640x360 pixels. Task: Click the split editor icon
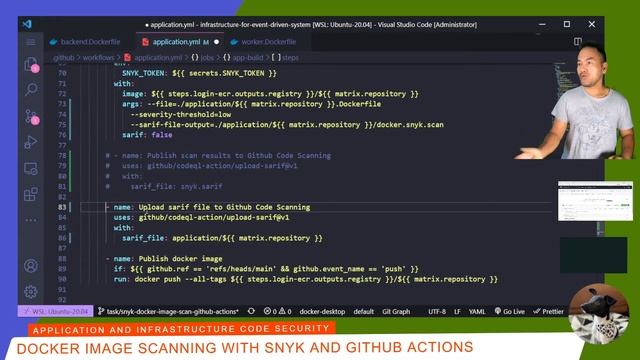coord(578,42)
